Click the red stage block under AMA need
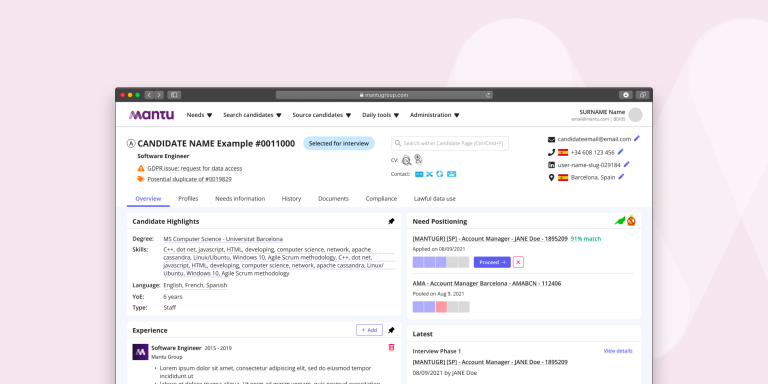 click(441, 307)
